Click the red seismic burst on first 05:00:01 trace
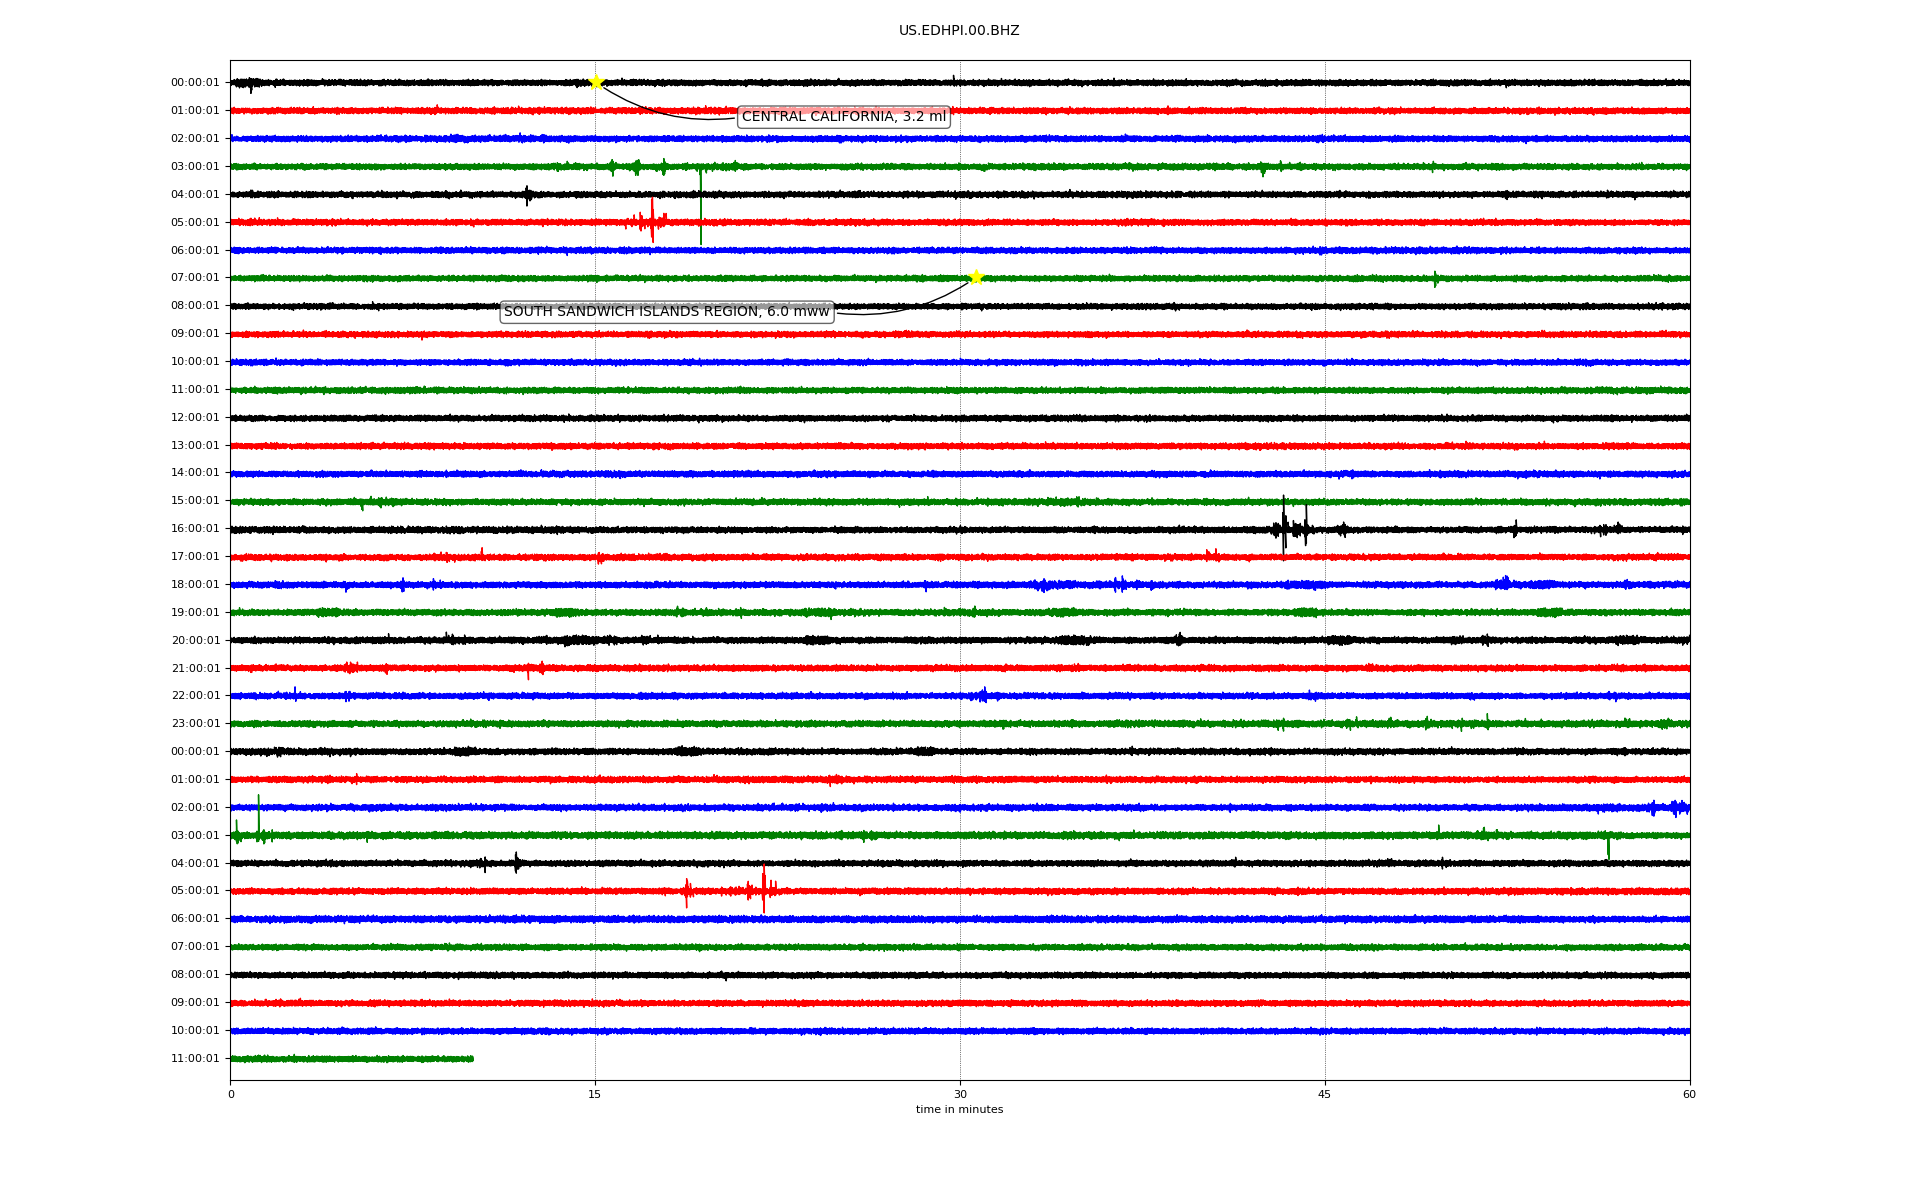The width and height of the screenshot is (1920, 1200). [x=651, y=221]
